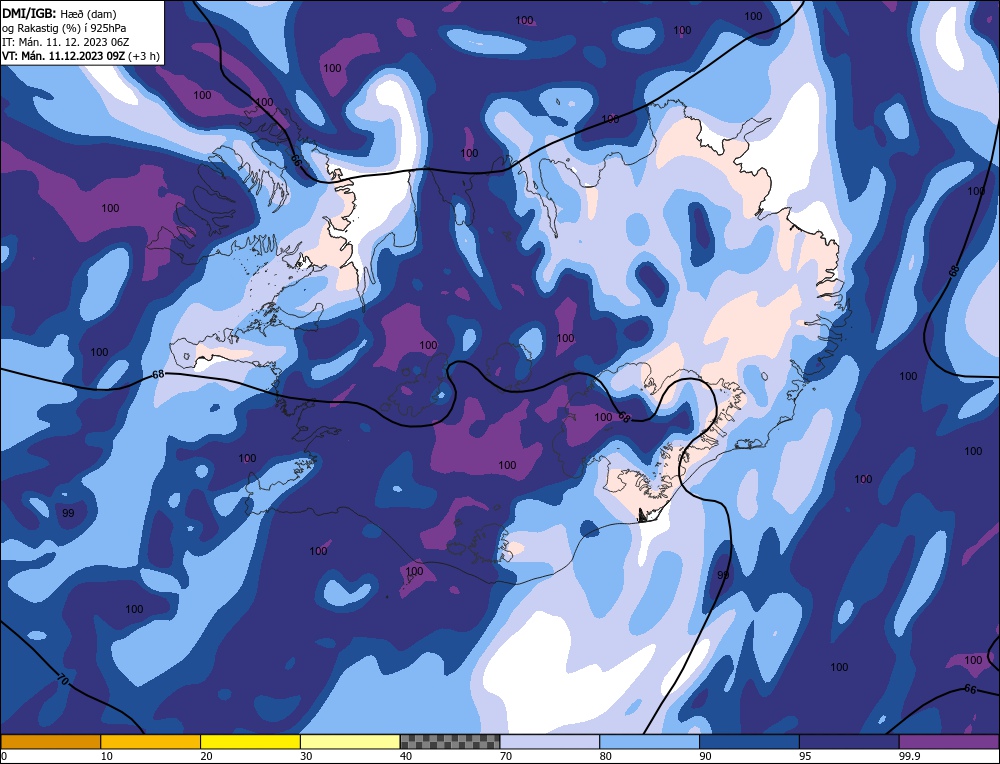
Task: Click the lavender 70–80 legend swatch
Action: (550, 741)
